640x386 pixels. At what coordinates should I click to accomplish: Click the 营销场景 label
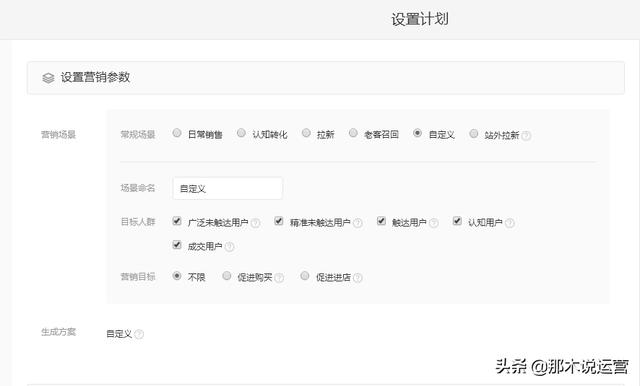(58, 134)
